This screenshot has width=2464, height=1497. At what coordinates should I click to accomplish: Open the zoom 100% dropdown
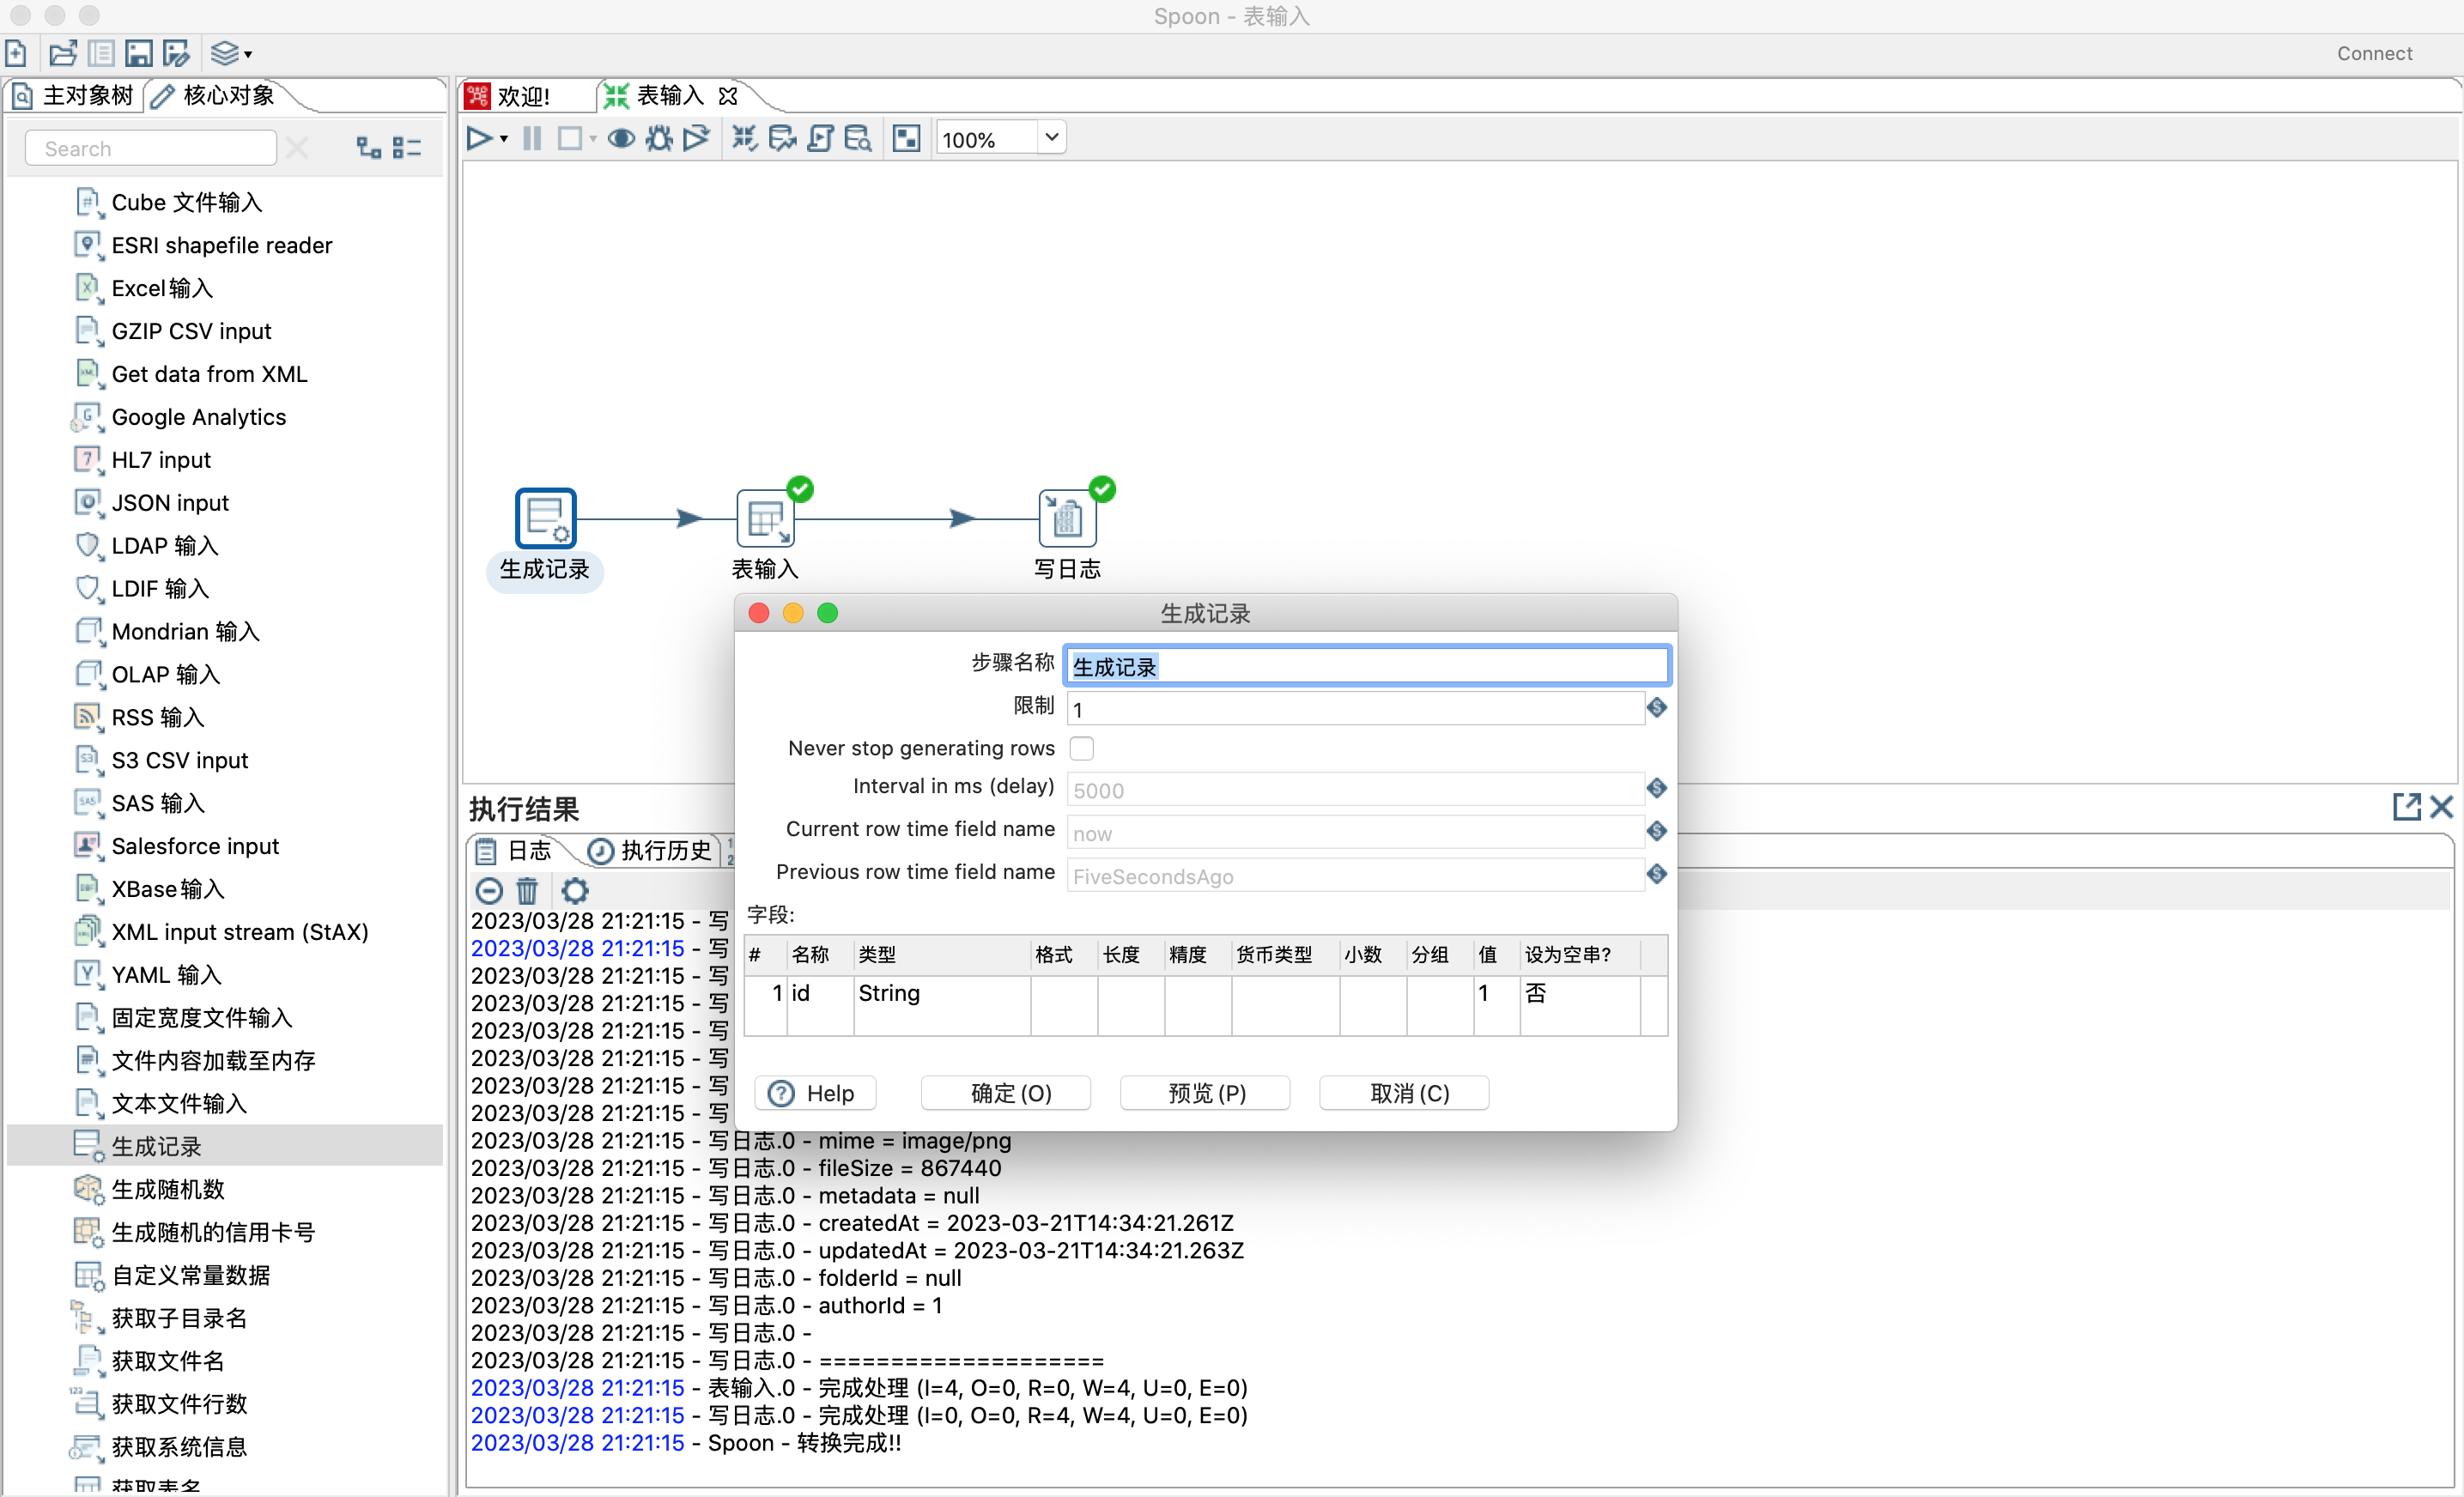pyautogui.click(x=1051, y=138)
